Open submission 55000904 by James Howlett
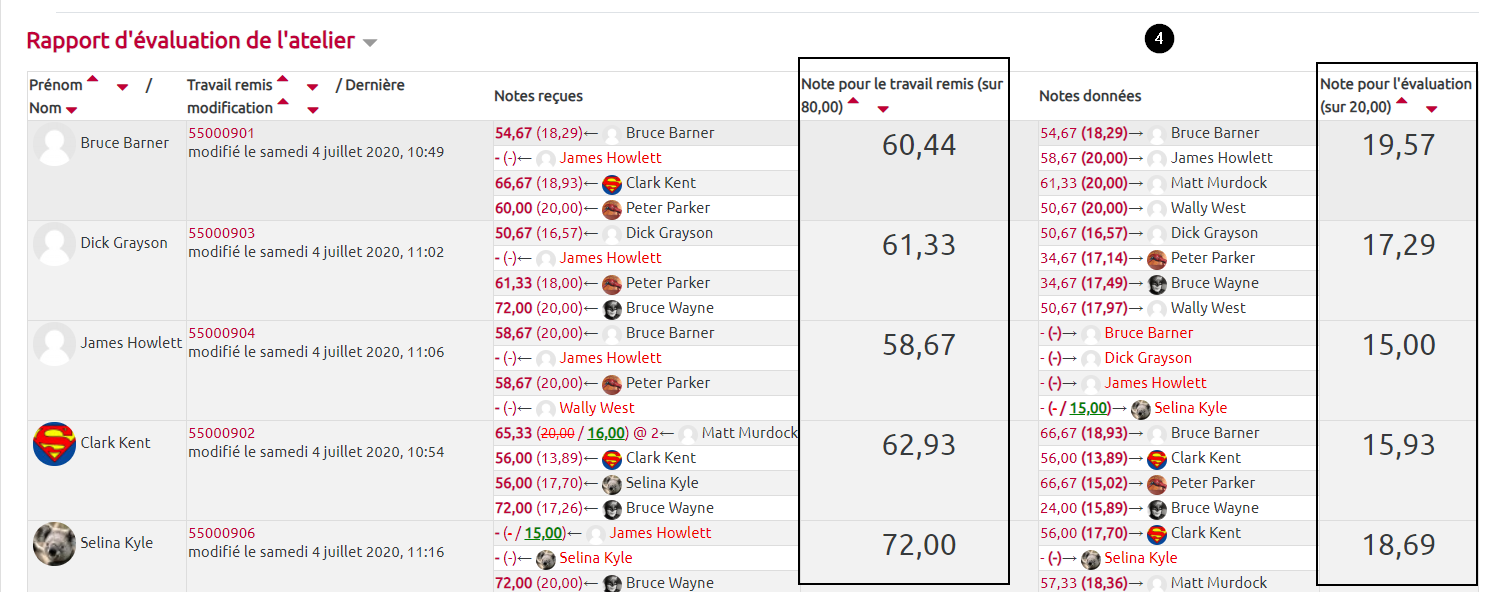Image resolution: width=1499 pixels, height=592 pixels. point(221,333)
